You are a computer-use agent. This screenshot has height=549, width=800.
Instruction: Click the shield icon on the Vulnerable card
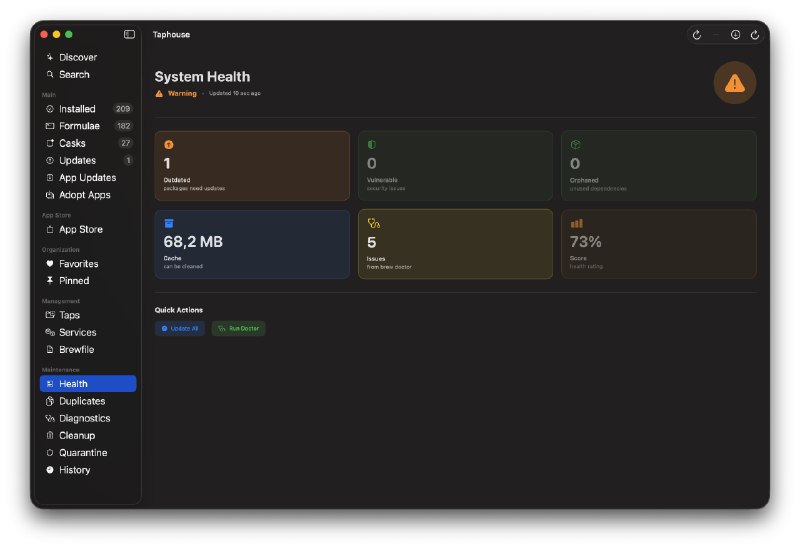tap(372, 145)
